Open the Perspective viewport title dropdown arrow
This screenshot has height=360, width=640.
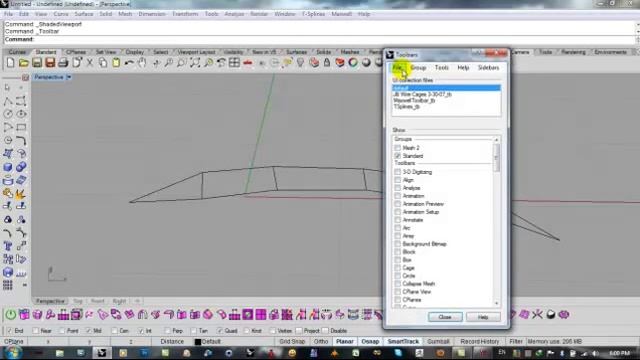[x=69, y=77]
